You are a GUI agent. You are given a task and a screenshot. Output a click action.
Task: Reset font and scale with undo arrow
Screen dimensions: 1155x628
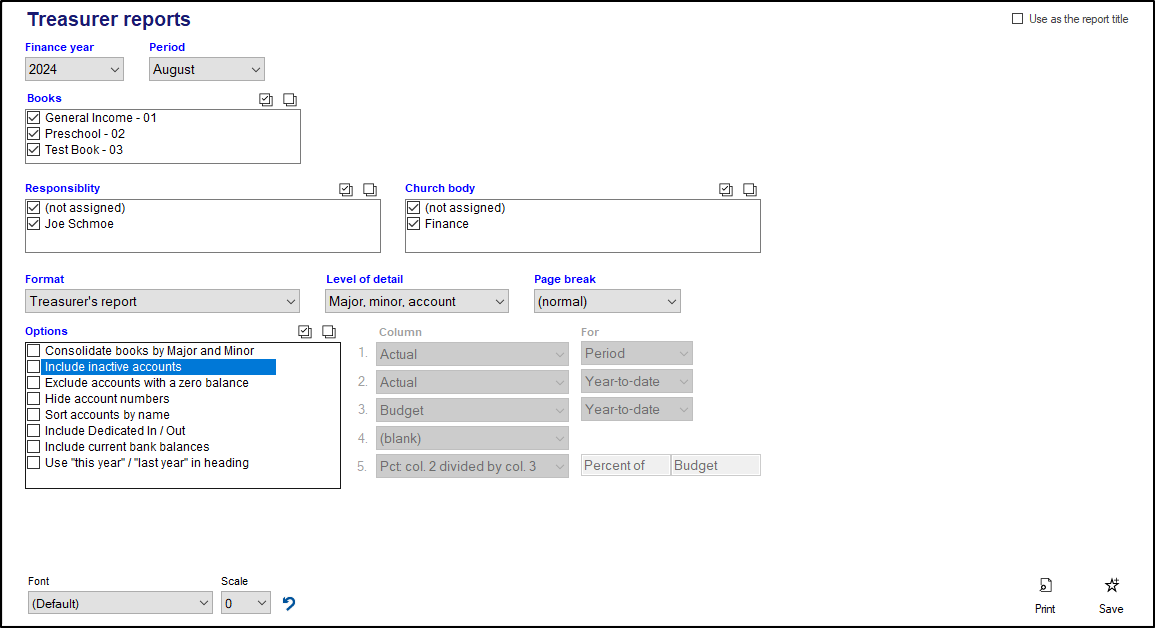coord(289,603)
